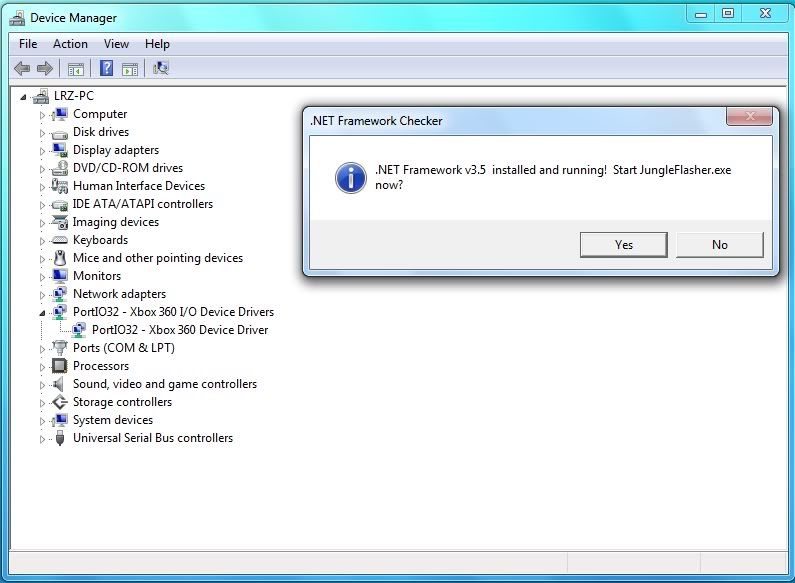Click the System devices icon

point(60,420)
